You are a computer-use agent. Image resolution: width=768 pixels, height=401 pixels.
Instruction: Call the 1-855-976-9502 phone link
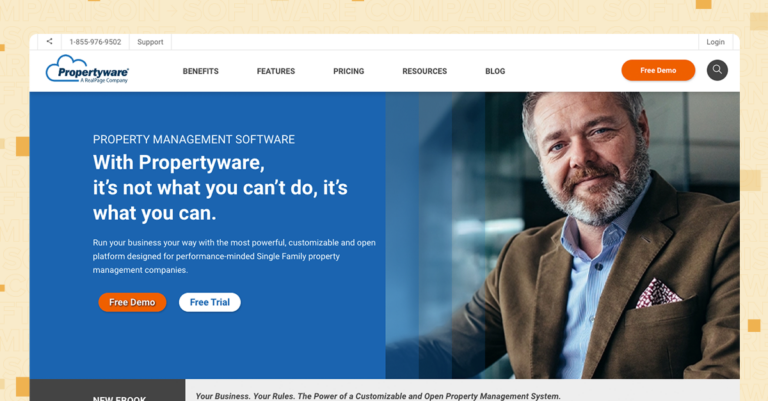95,42
